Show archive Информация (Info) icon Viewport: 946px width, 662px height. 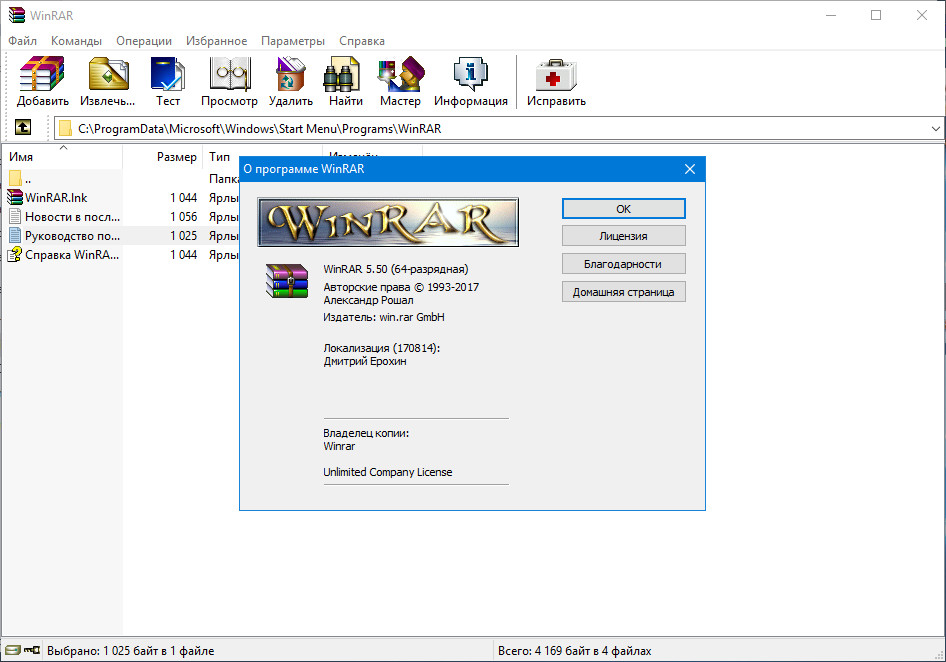click(x=470, y=81)
